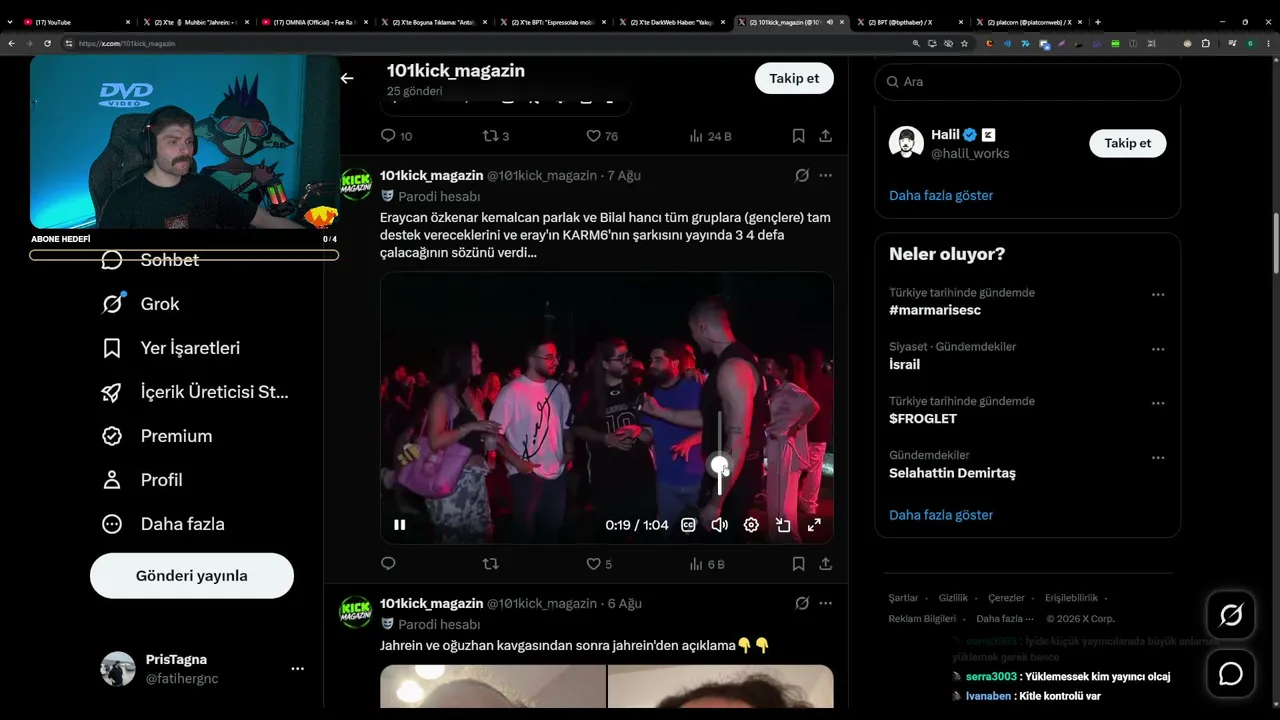The height and width of the screenshot is (720, 1280).
Task: Expand Daha fazla footer menu
Action: [x=1003, y=619]
